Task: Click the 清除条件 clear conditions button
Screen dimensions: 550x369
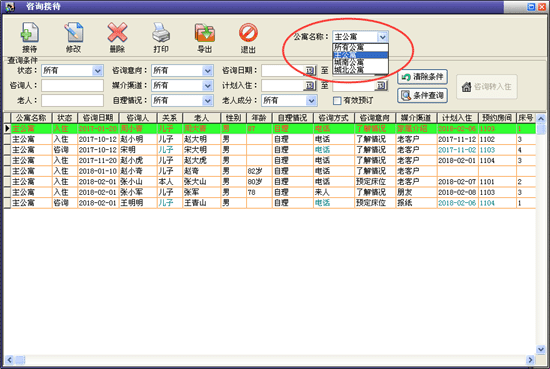Action: tap(422, 77)
